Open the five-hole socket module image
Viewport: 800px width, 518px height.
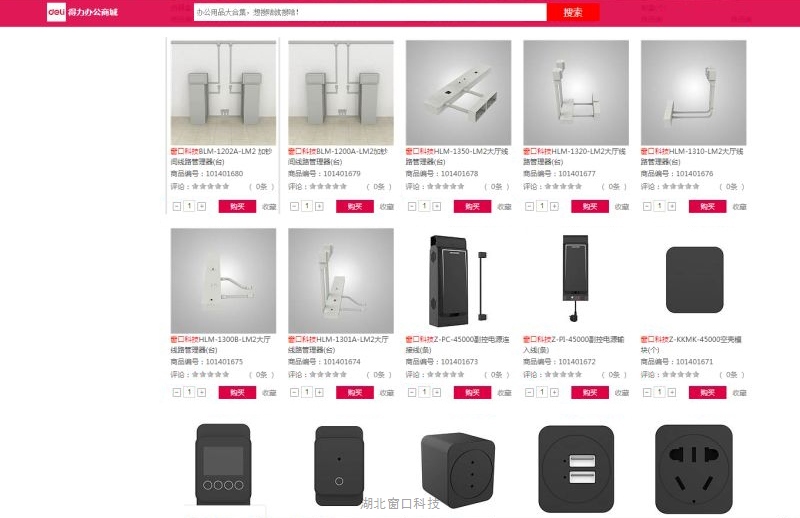click(694, 468)
